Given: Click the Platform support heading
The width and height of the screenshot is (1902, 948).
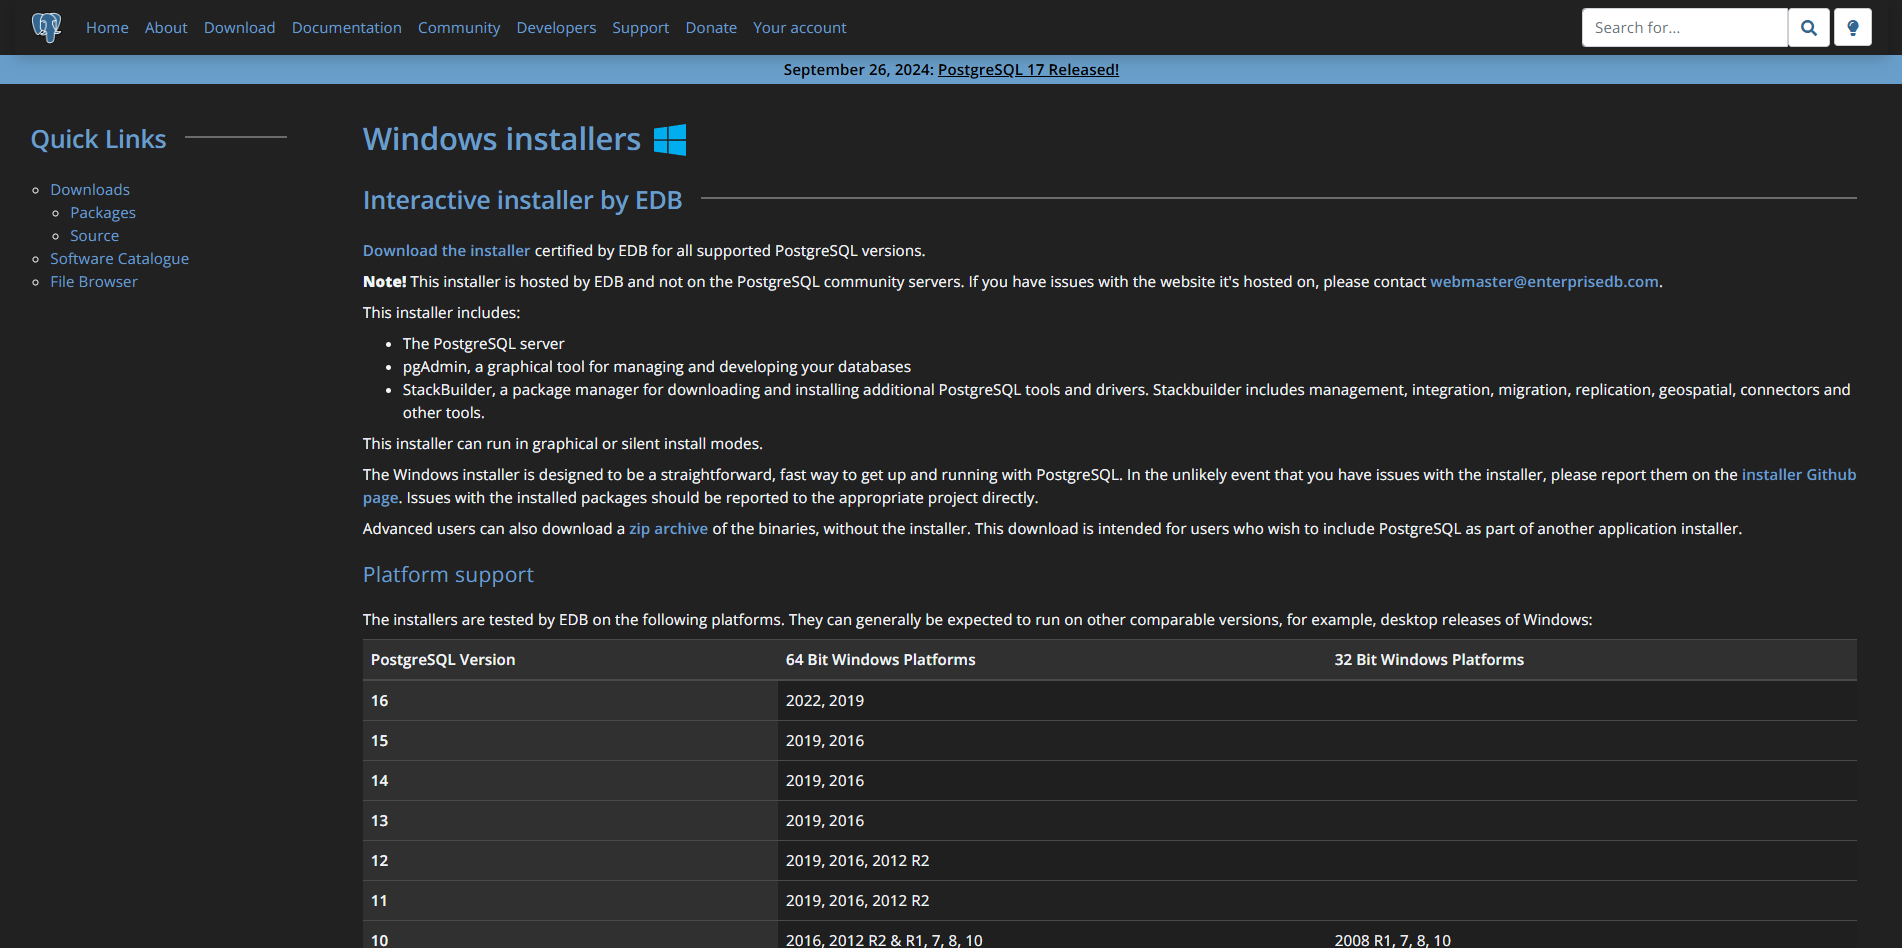Looking at the screenshot, I should (x=448, y=575).
